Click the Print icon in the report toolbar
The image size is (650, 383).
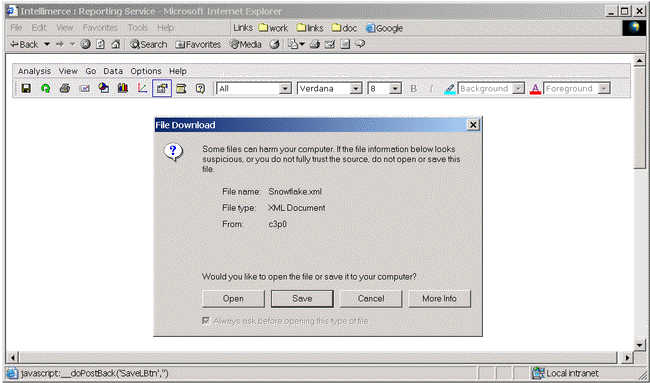(x=65, y=88)
